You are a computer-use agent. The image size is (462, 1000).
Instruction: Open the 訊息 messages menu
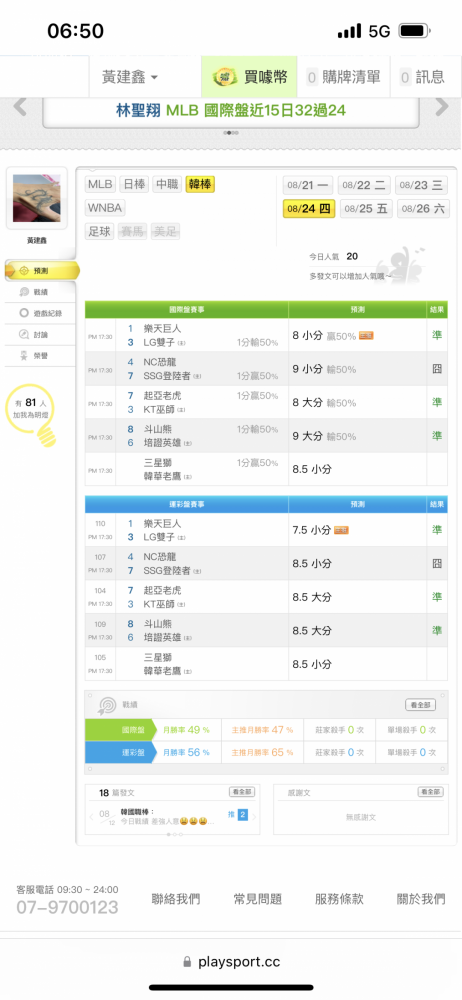[422, 77]
